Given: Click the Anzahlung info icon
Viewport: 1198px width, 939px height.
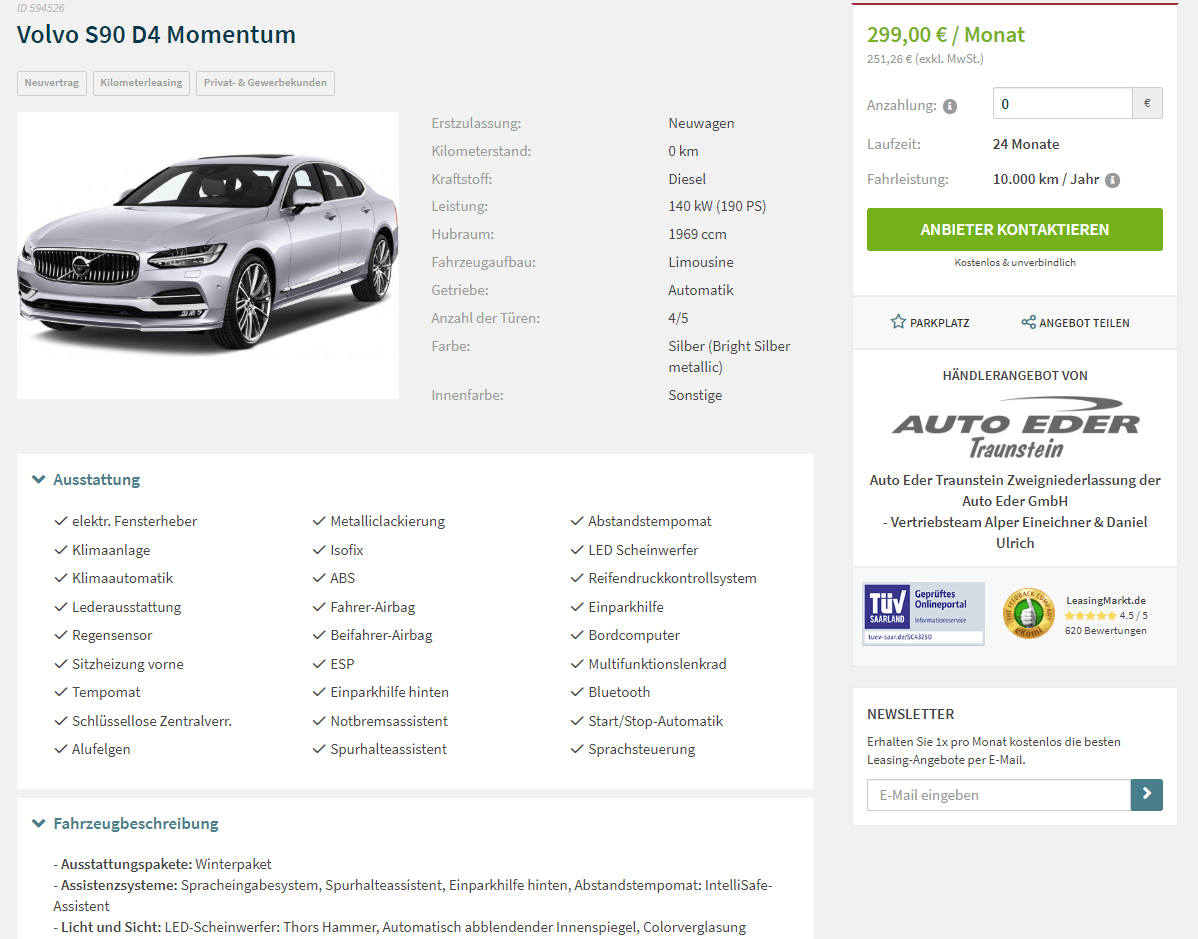Looking at the screenshot, I should point(950,106).
